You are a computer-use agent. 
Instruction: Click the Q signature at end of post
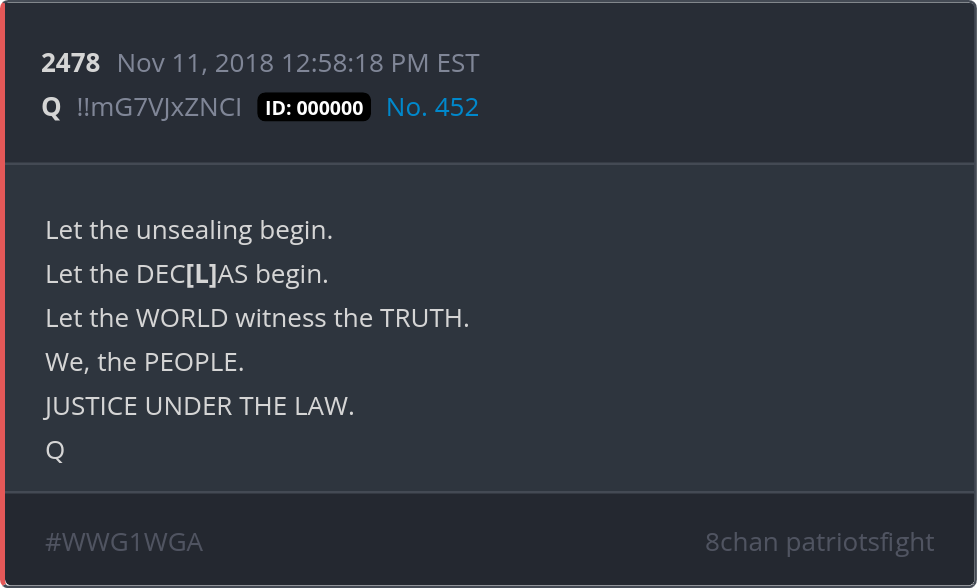[x=55, y=450]
